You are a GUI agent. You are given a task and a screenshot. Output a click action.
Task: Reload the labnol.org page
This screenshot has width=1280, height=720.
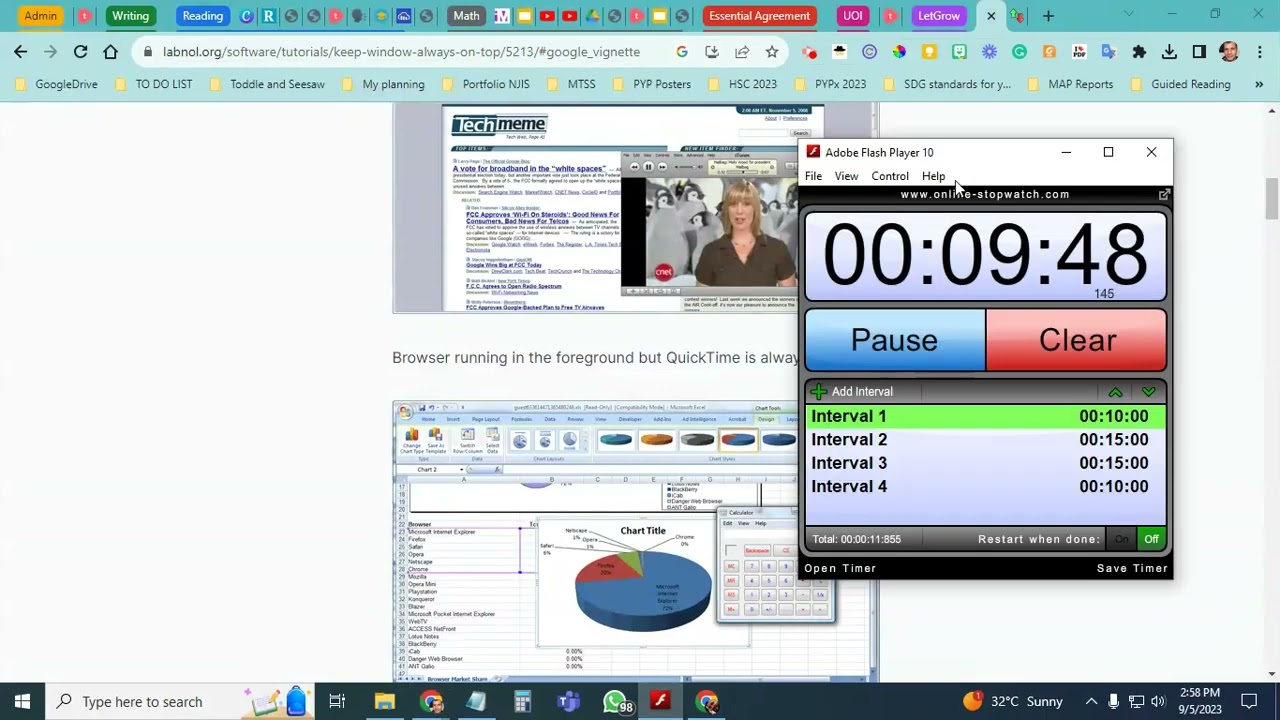81,52
